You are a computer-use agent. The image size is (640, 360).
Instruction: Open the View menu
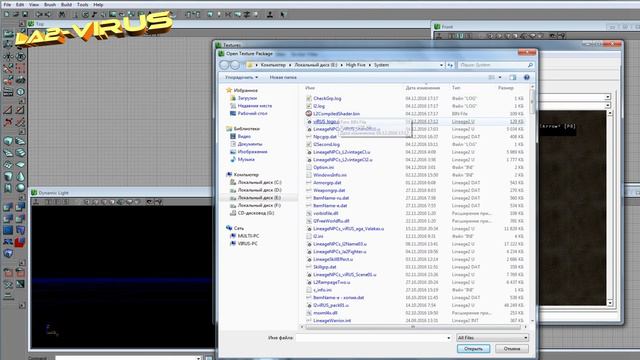[x=34, y=5]
